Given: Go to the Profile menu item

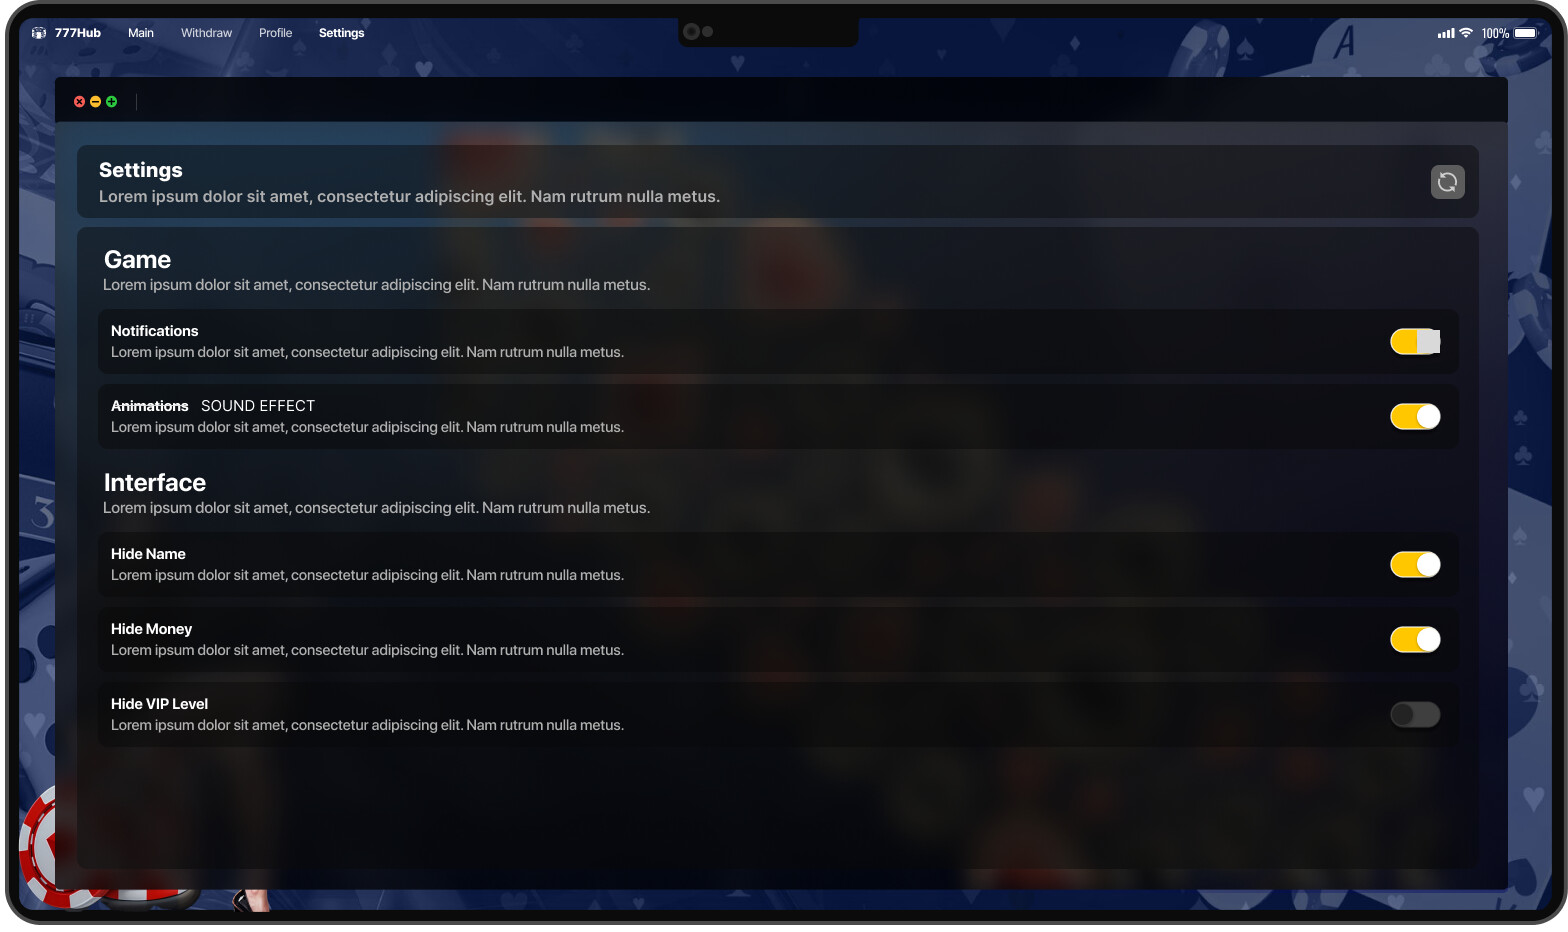Looking at the screenshot, I should [275, 33].
